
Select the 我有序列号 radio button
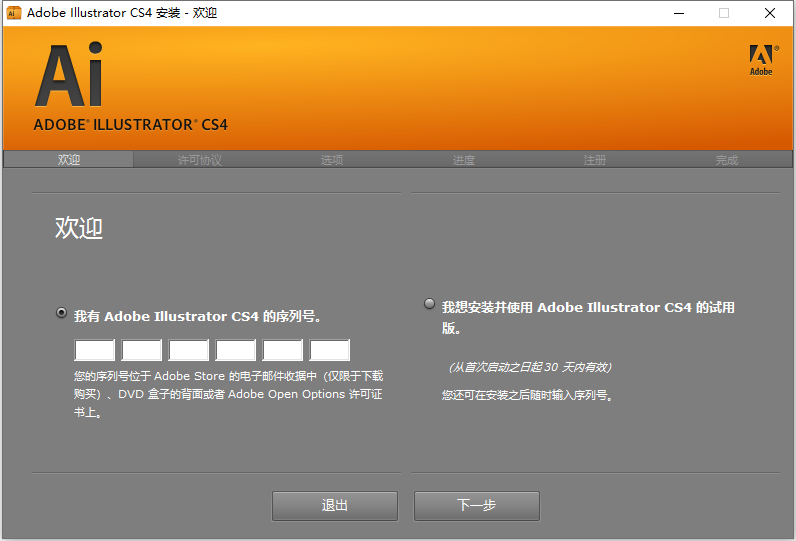coord(61,313)
